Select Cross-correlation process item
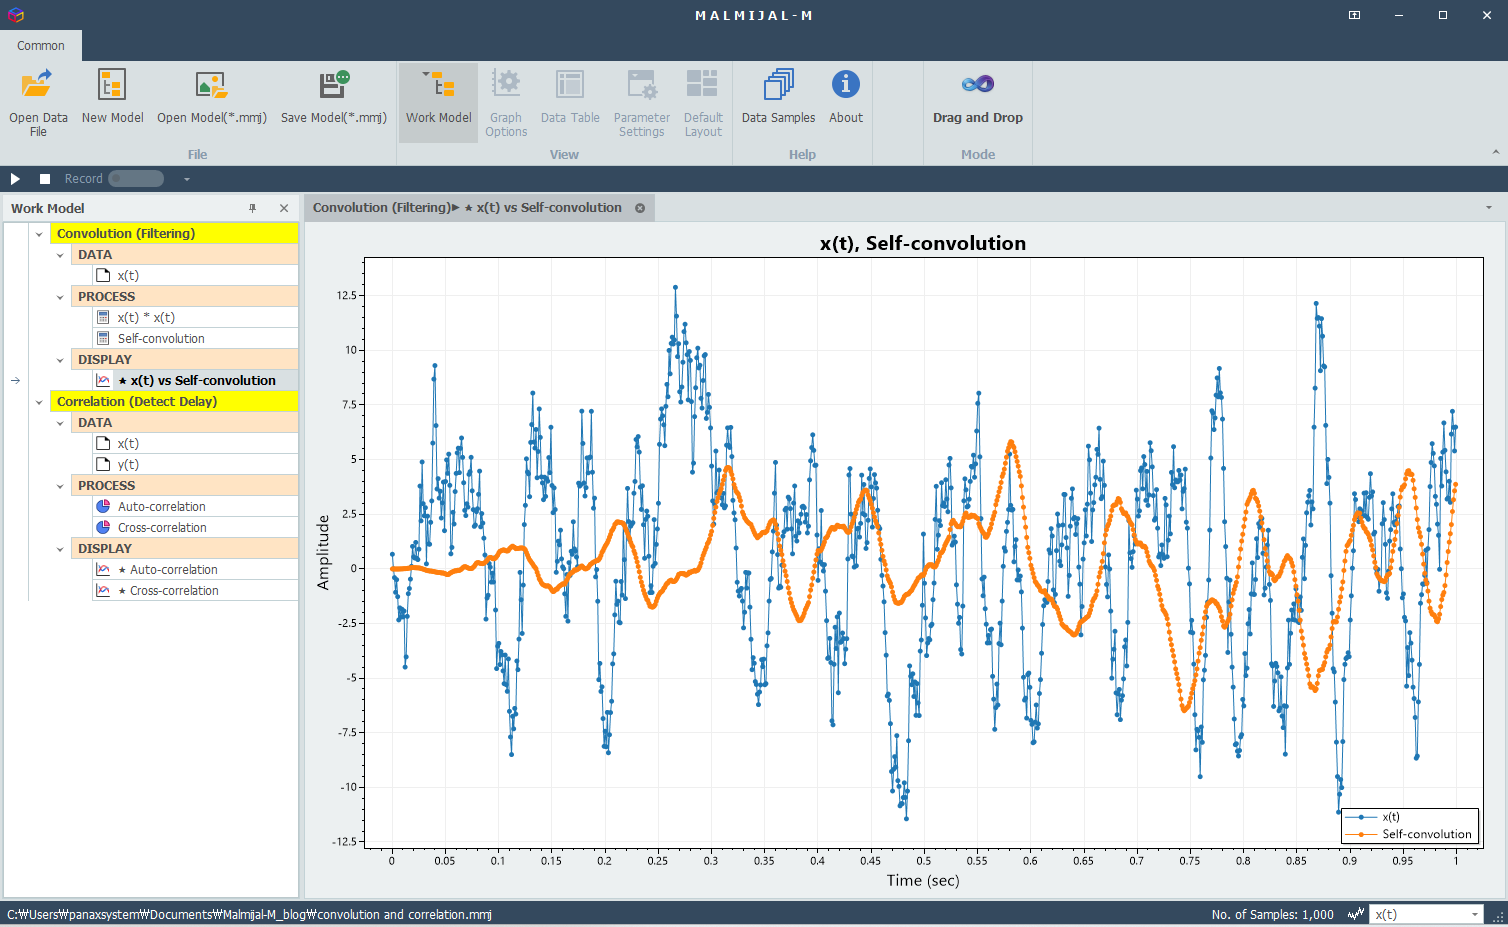Screen dimensions: 1508x927 point(162,528)
